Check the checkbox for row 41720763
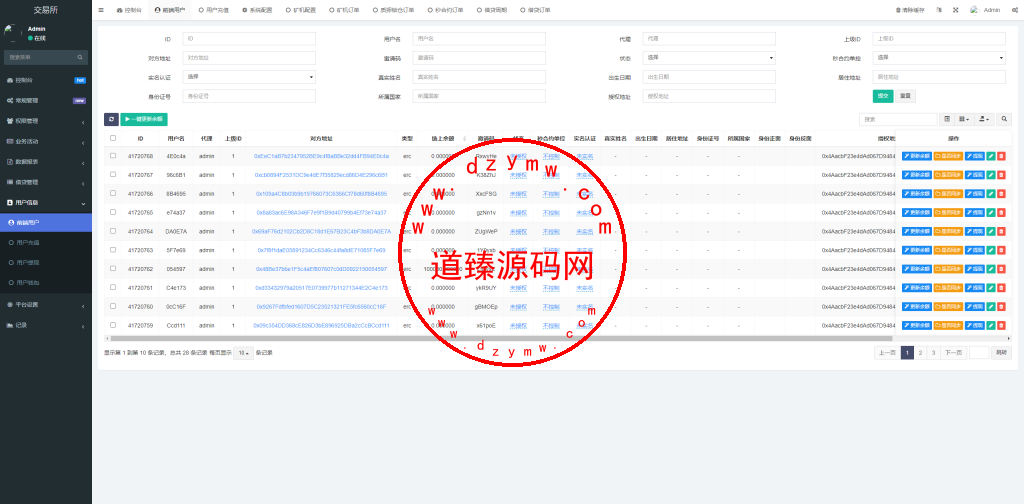This screenshot has height=504, width=1024. (x=113, y=250)
